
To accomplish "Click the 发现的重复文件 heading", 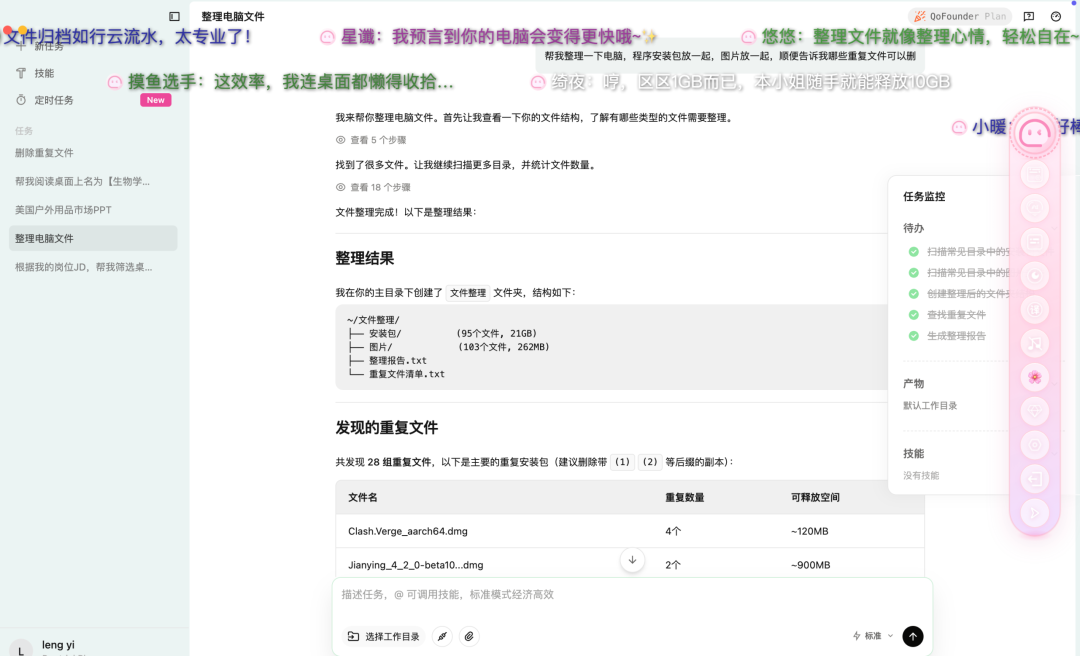I will tap(386, 428).
